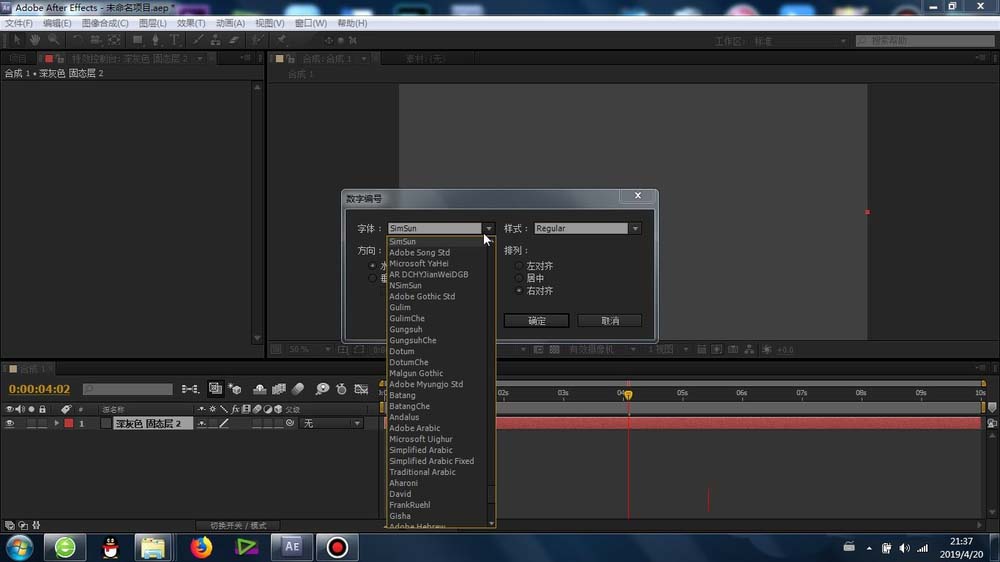The height and width of the screenshot is (562, 1000).
Task: Select the 左对齐 alignment radio button
Action: click(518, 266)
